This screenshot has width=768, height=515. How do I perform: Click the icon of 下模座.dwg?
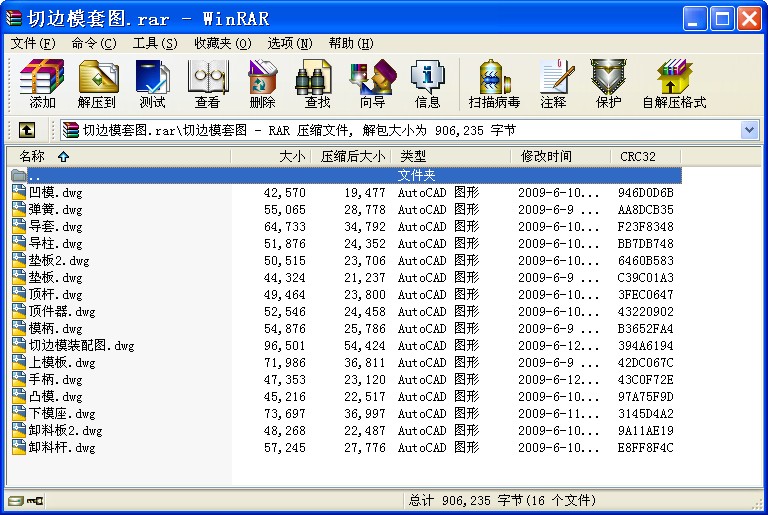(x=19, y=413)
